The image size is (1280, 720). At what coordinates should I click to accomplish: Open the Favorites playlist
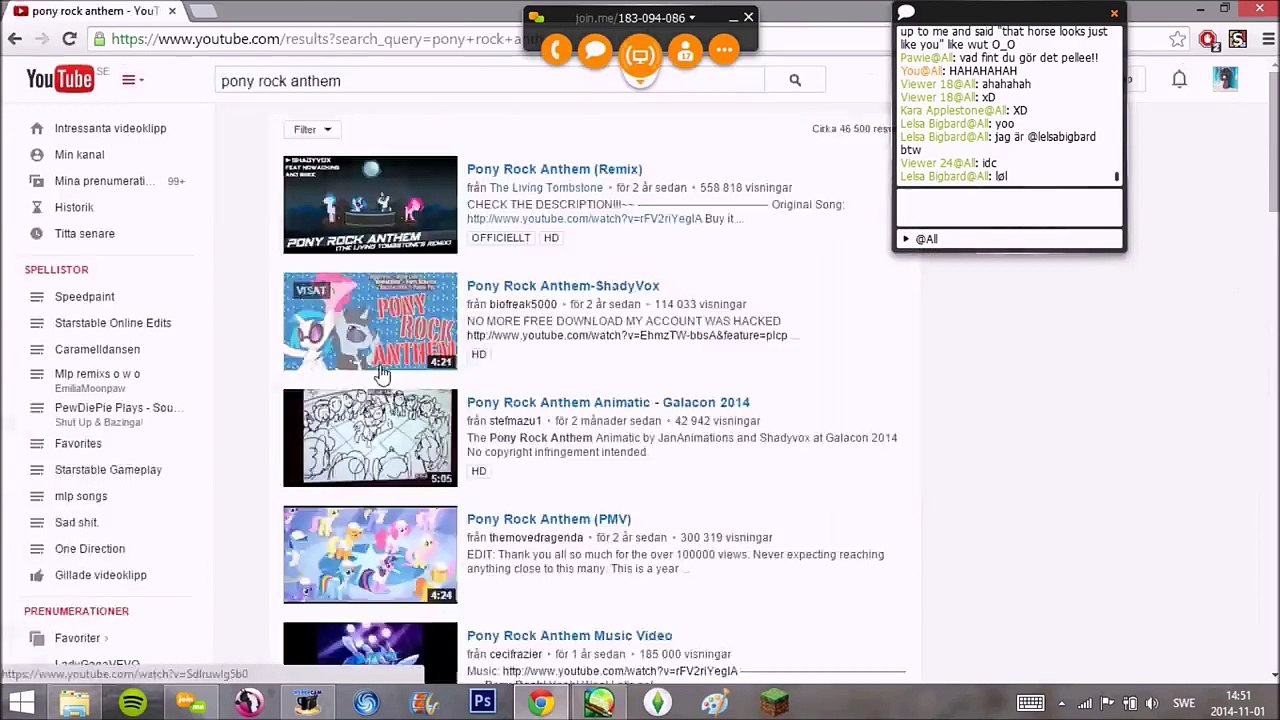(x=78, y=444)
